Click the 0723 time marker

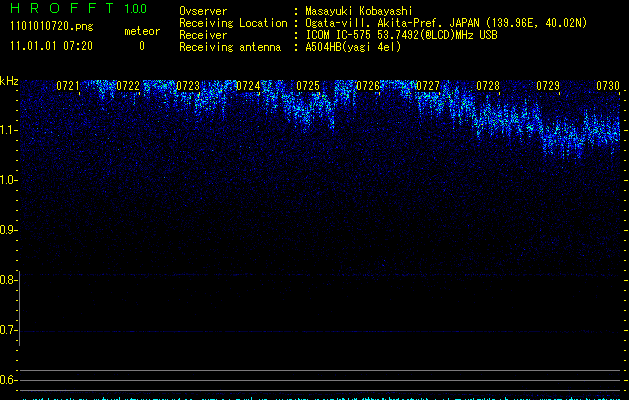[x=188, y=86]
